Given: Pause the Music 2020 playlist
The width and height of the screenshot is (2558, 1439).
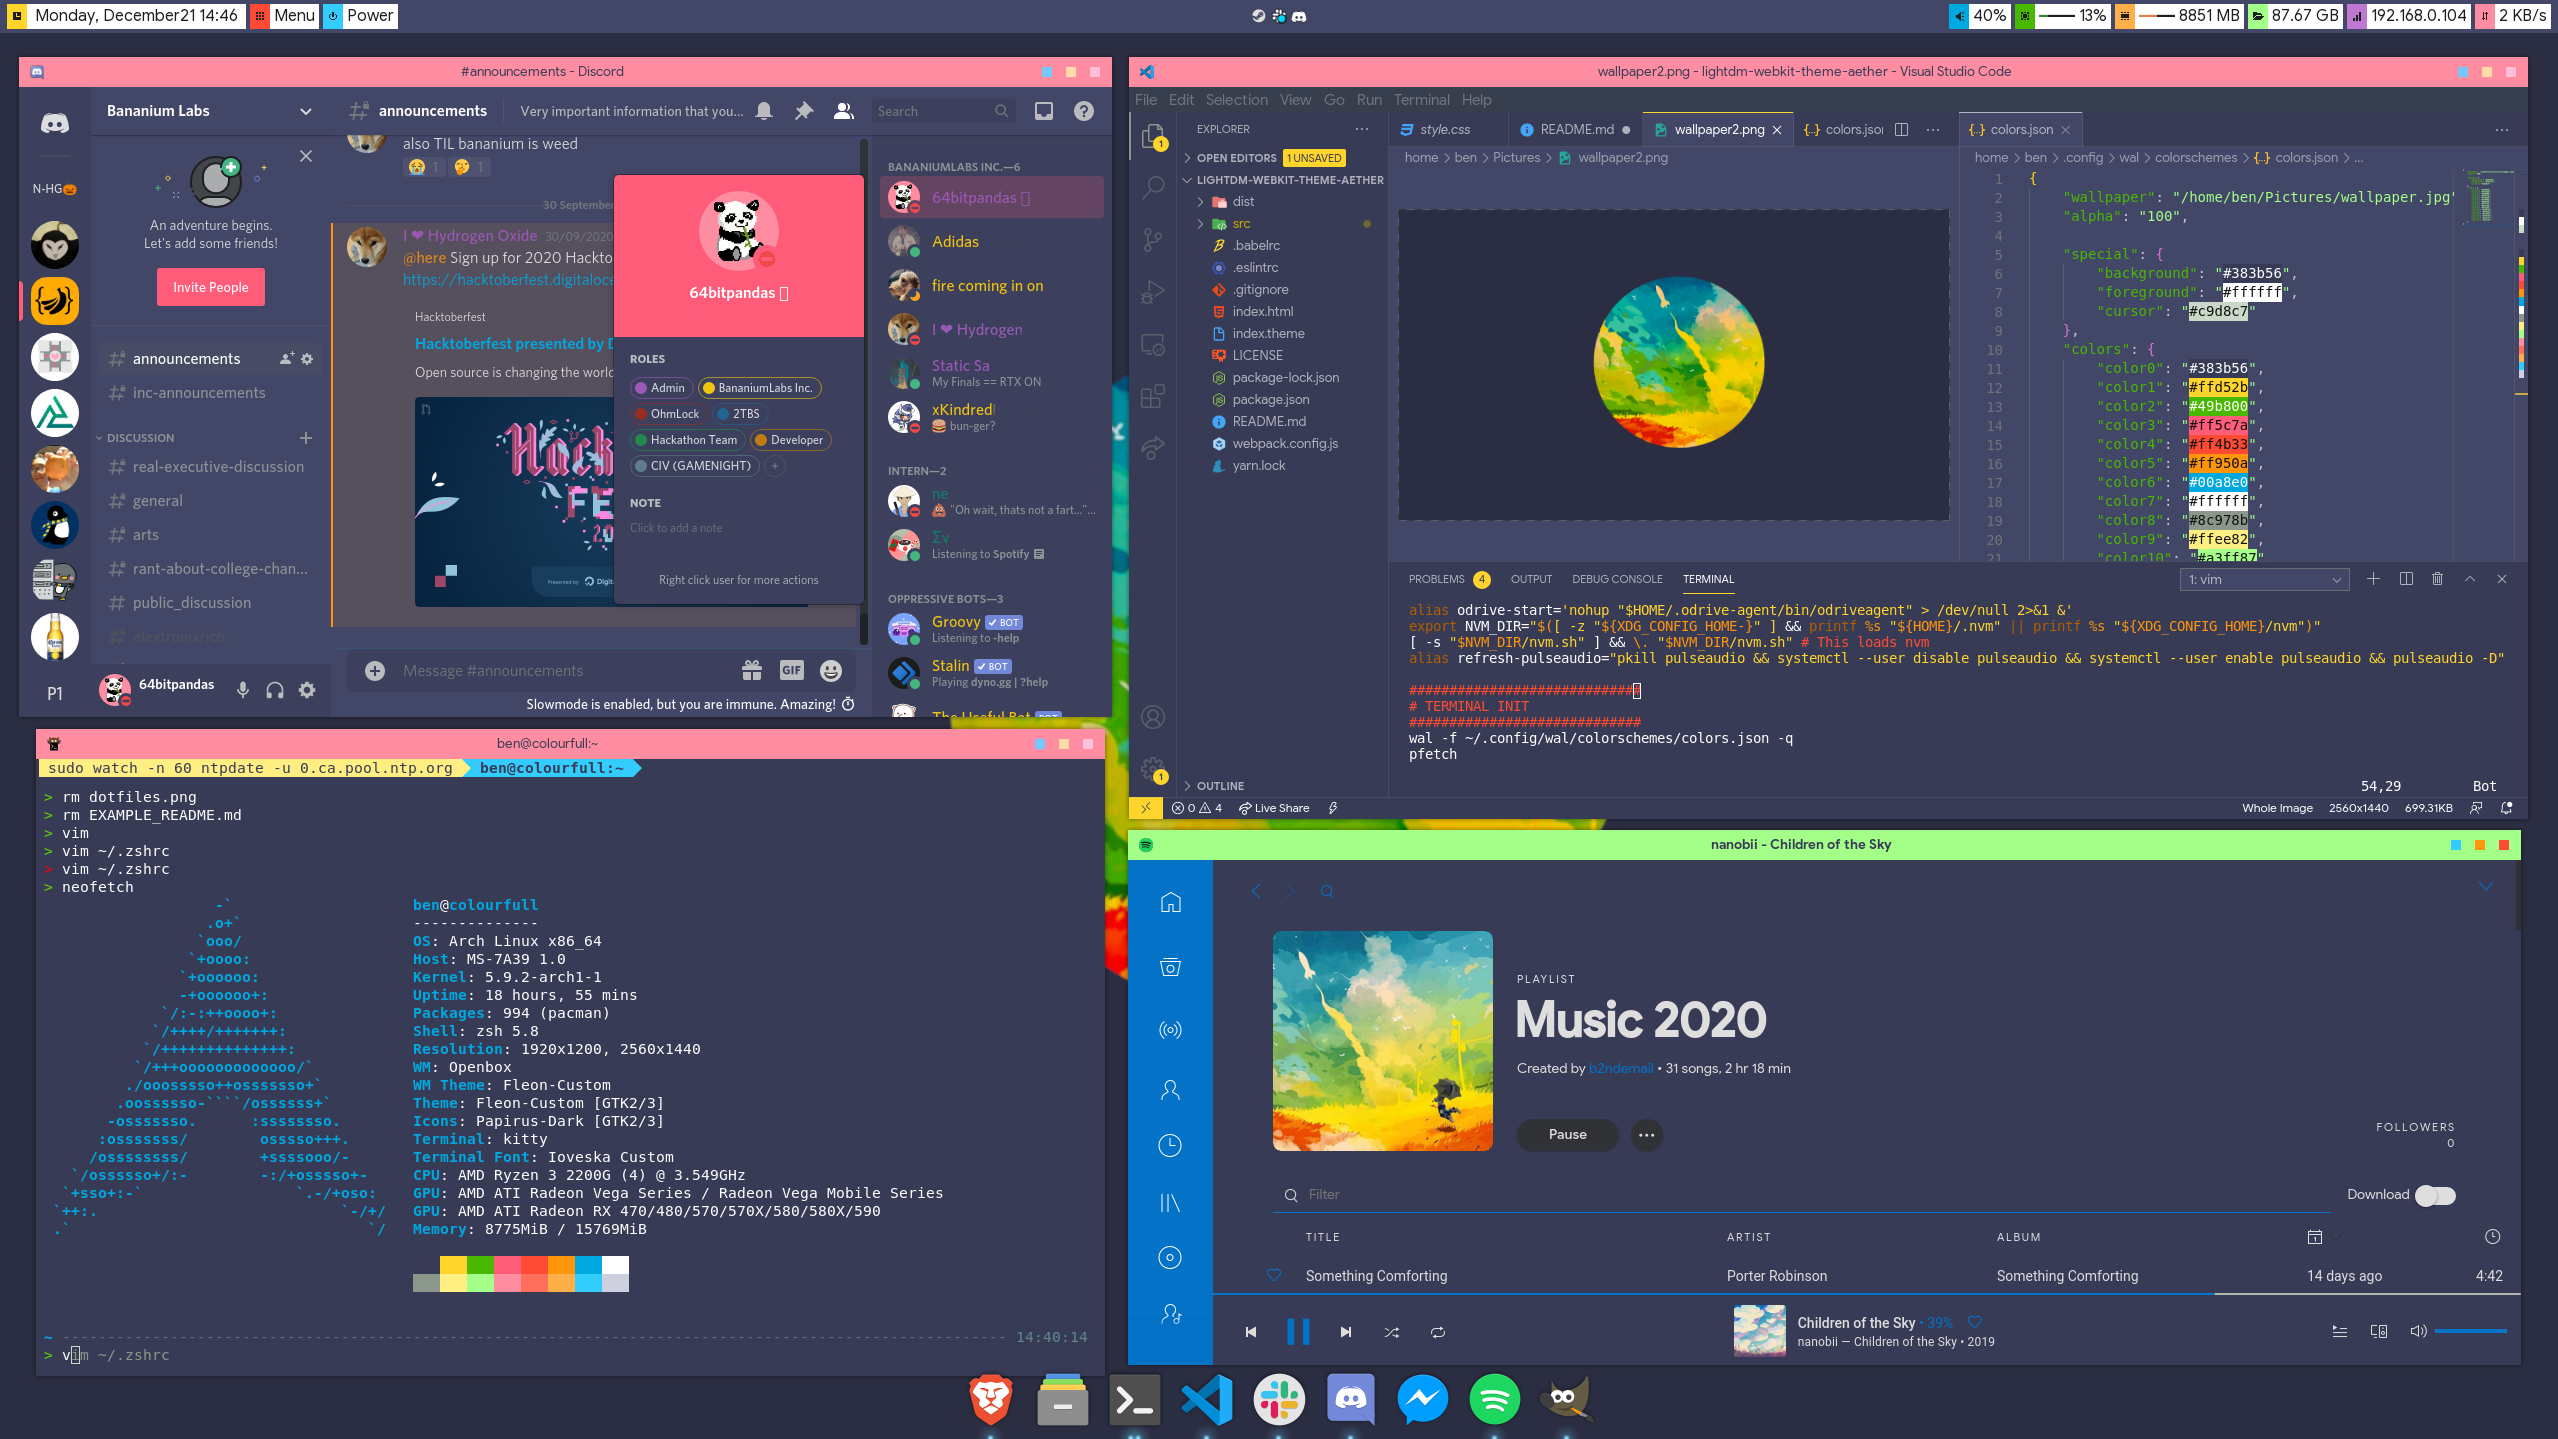Looking at the screenshot, I should (1567, 1134).
